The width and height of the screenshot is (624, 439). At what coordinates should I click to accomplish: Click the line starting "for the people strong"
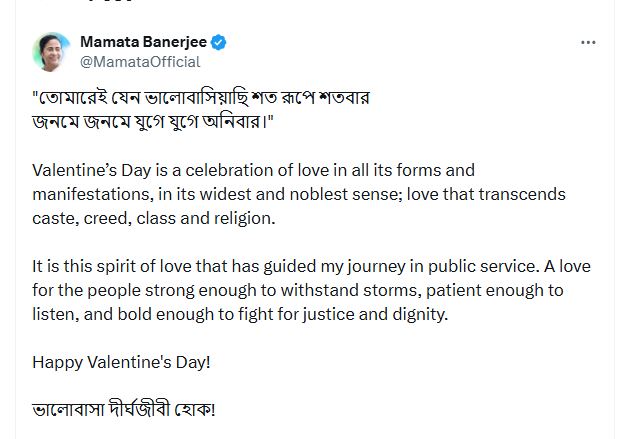(298, 291)
